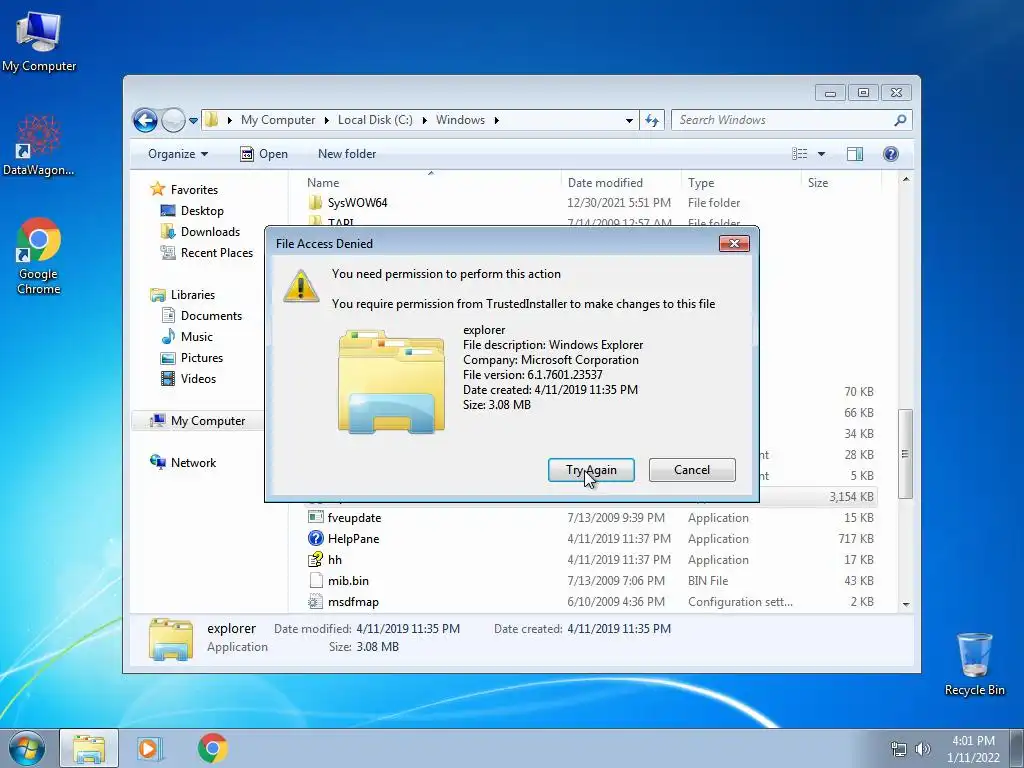1024x768 pixels.
Task: Click the hh file icon
Action: [315, 559]
